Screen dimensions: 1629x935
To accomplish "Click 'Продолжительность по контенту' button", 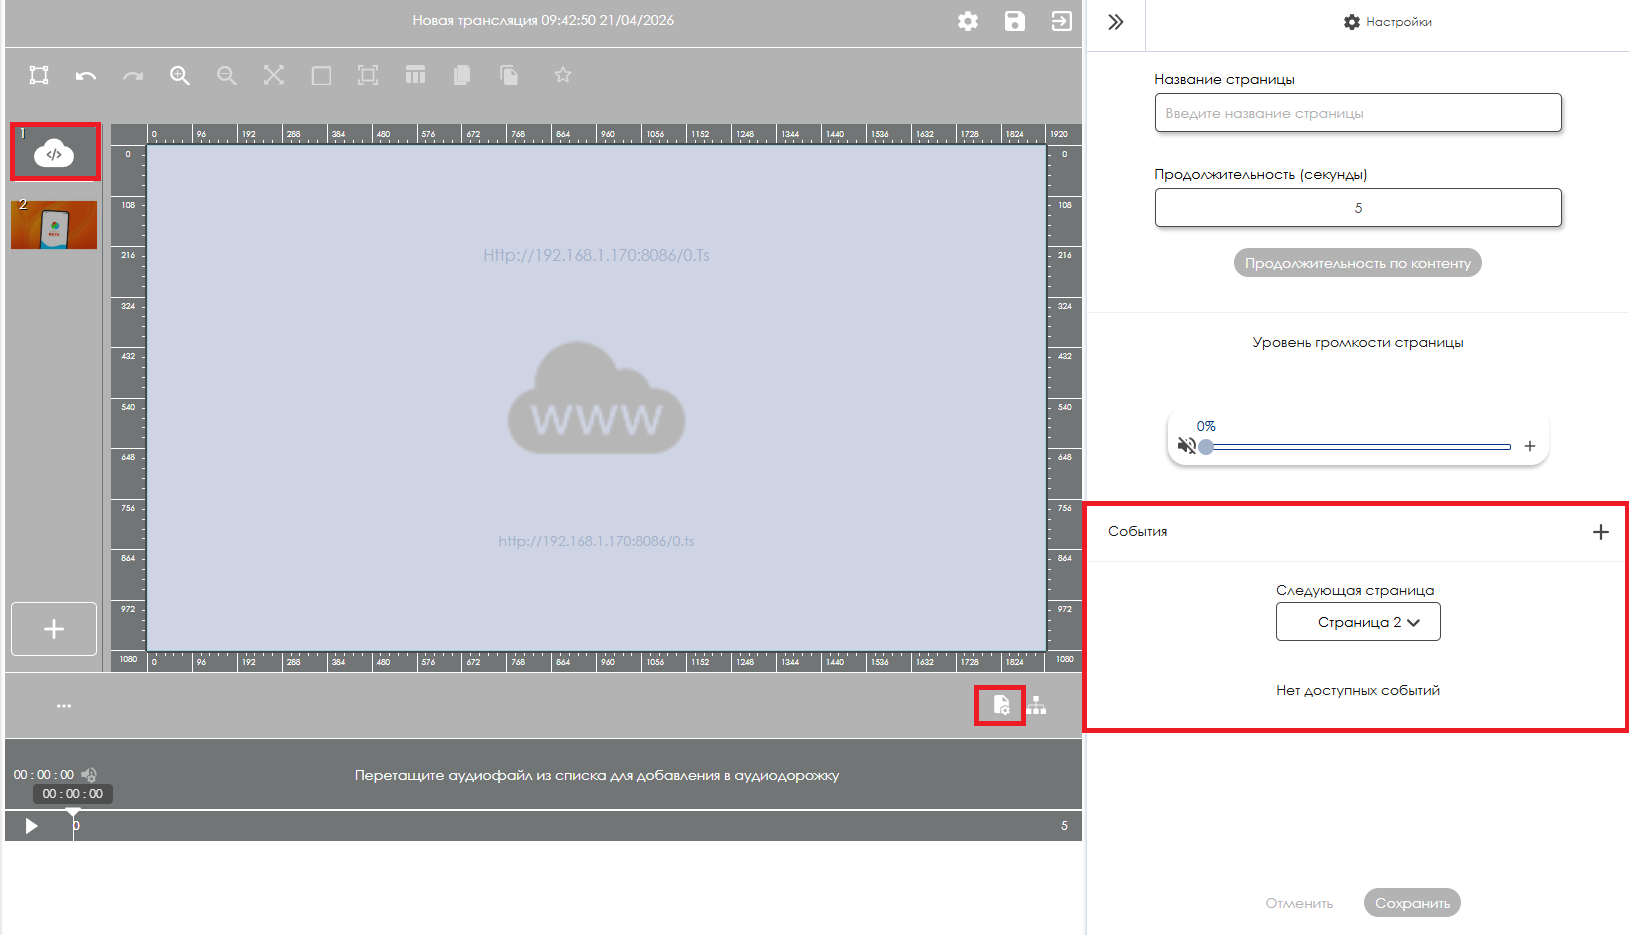I will click(x=1357, y=263).
